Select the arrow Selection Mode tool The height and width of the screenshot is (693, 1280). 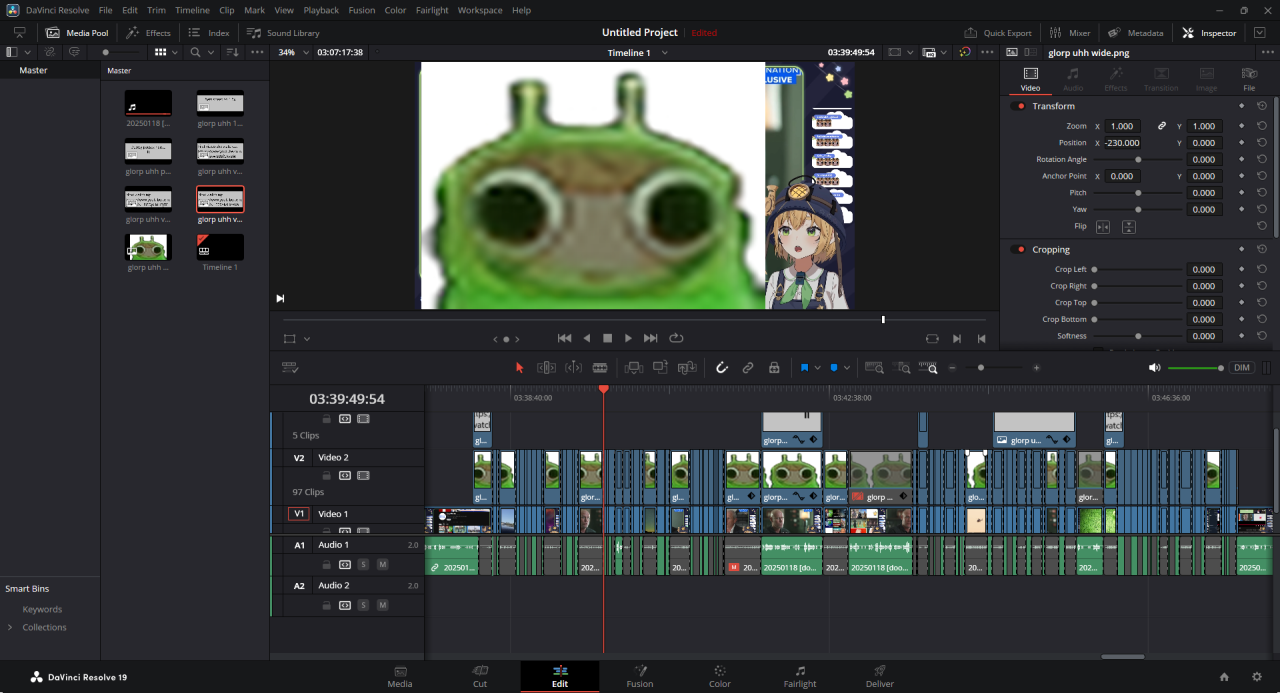519,368
